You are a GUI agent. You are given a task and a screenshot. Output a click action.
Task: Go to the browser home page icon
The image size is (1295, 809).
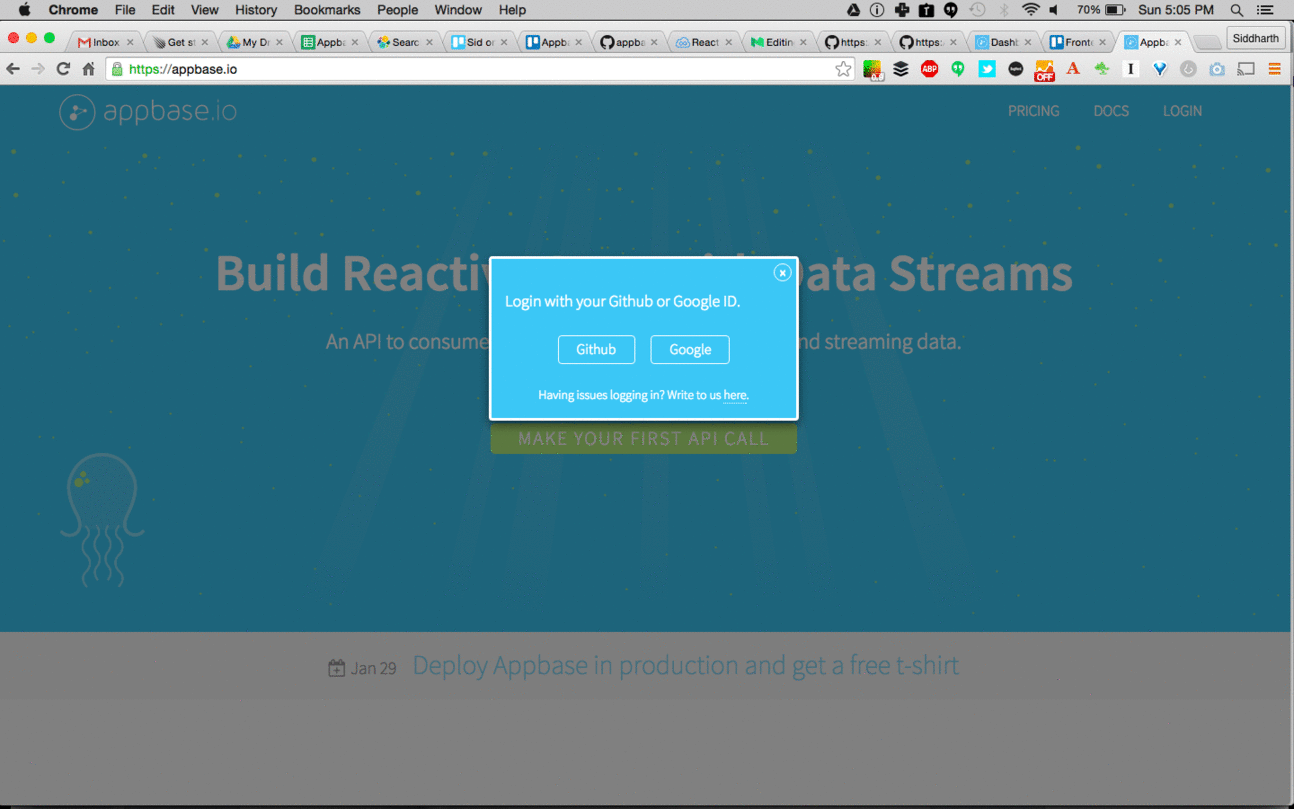[88, 69]
